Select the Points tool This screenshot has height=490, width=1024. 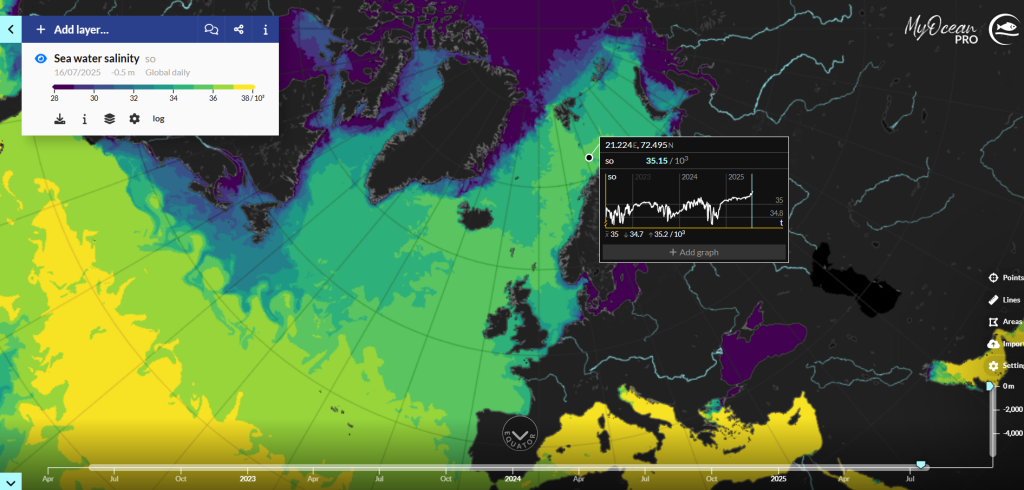click(1006, 278)
